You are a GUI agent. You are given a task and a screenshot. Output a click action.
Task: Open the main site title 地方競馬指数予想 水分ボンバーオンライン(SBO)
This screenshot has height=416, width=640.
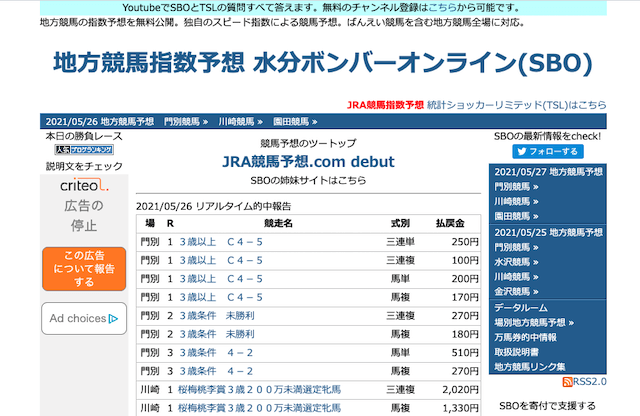click(x=323, y=63)
